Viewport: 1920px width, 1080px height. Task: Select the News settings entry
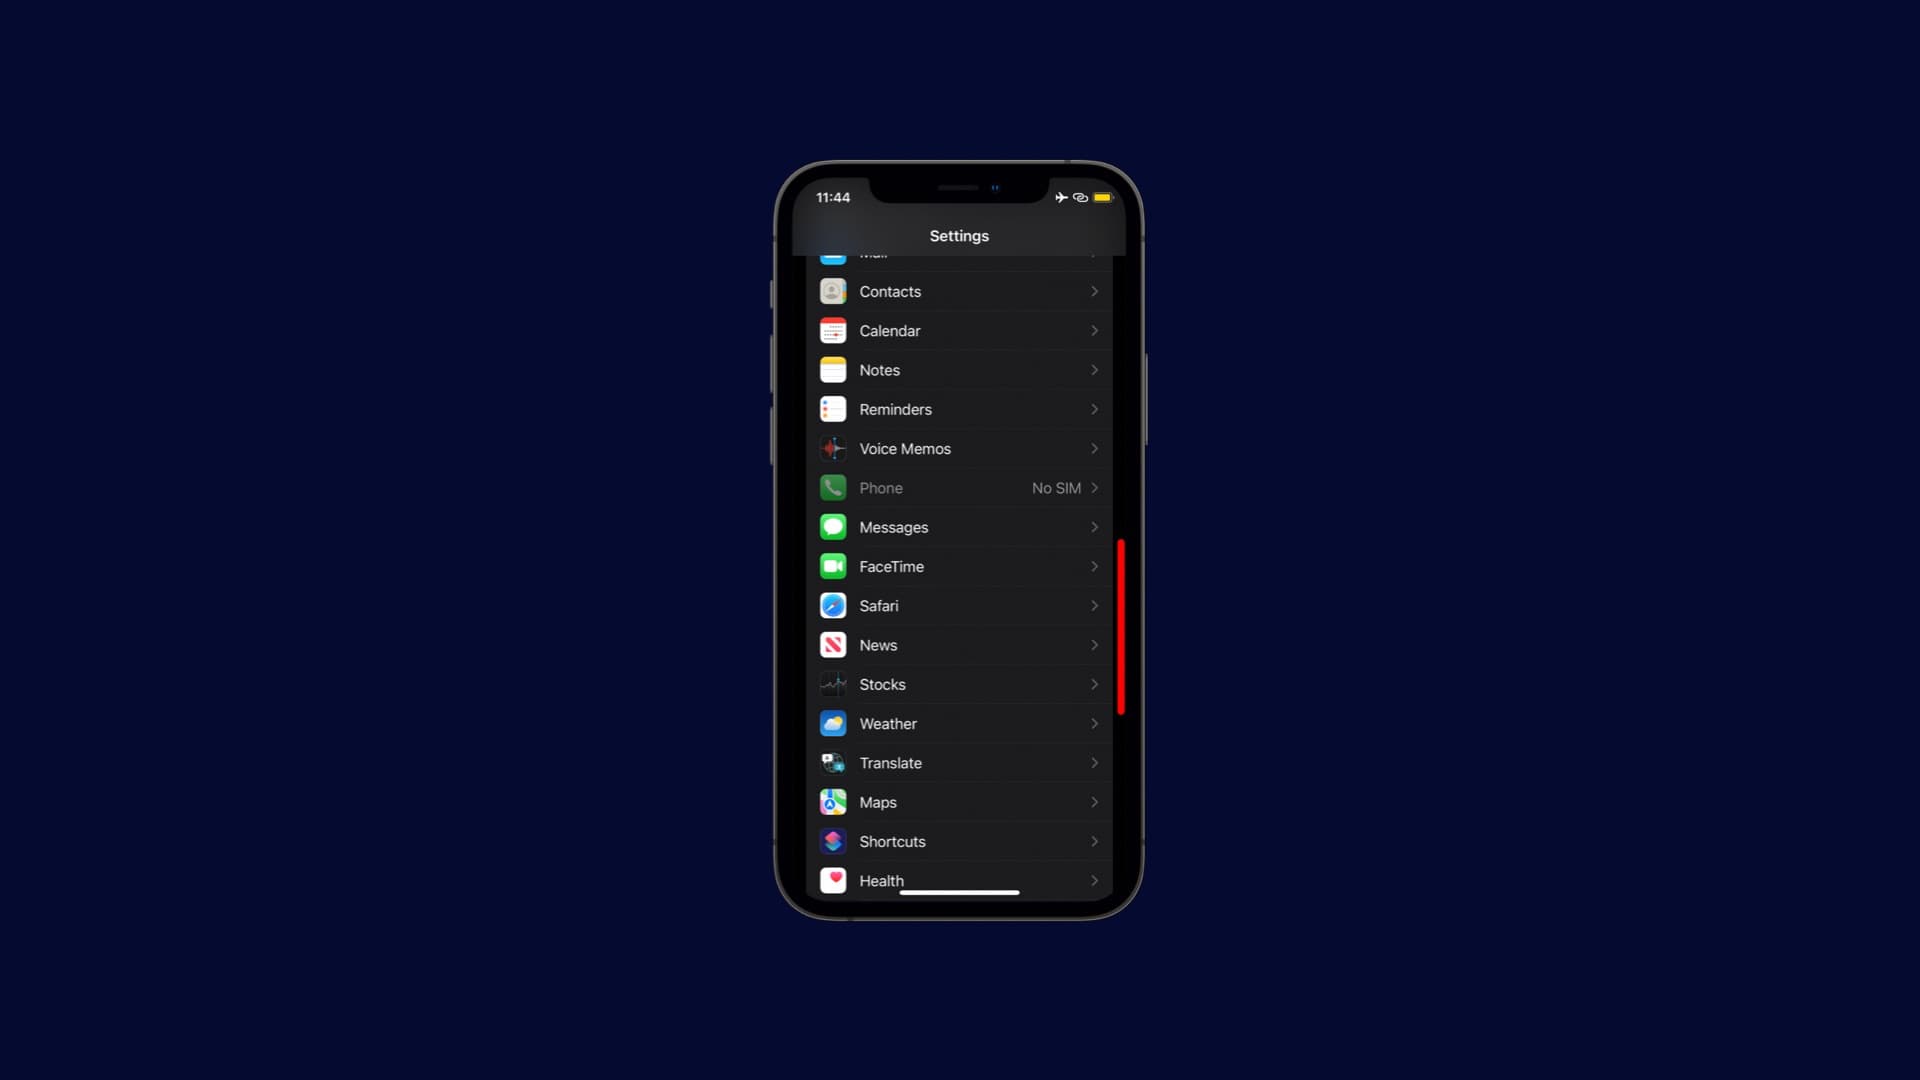coord(959,645)
